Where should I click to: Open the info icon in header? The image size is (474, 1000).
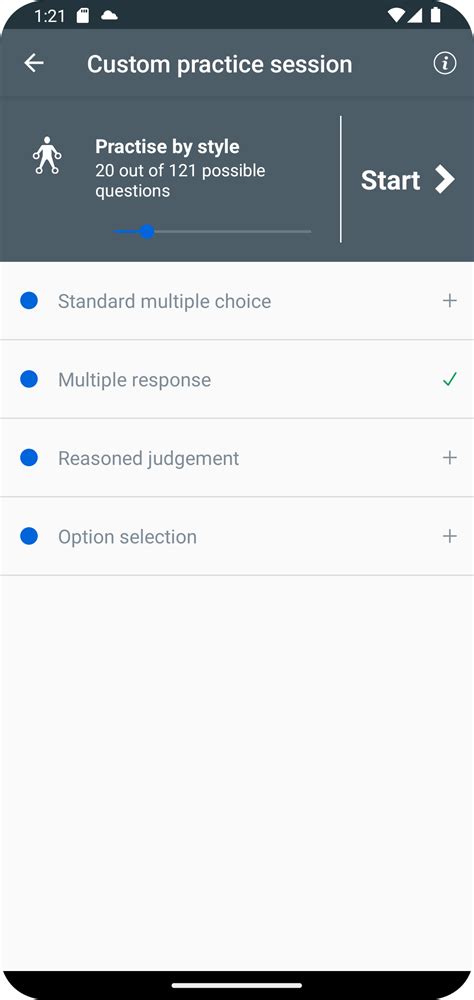click(x=445, y=64)
